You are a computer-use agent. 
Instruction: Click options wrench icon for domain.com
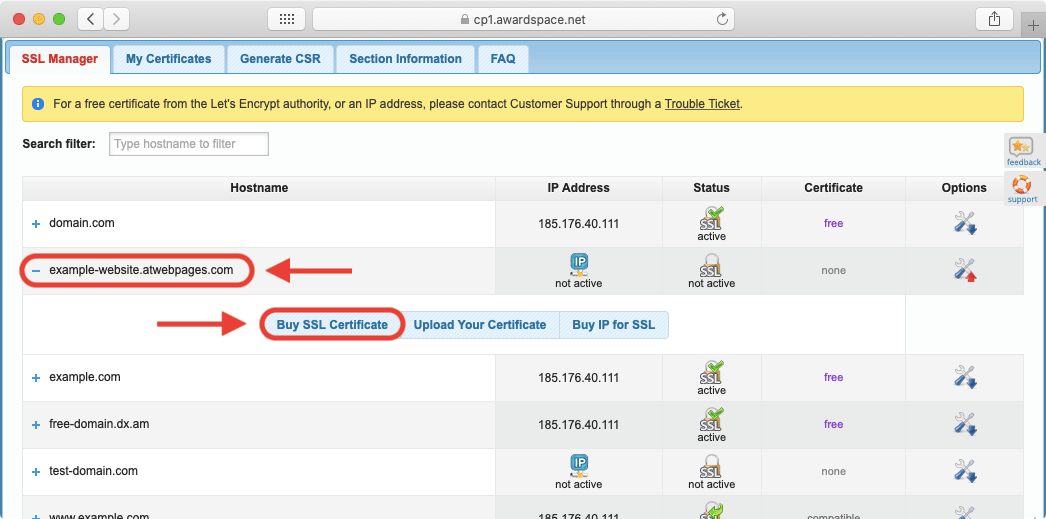(x=964, y=223)
